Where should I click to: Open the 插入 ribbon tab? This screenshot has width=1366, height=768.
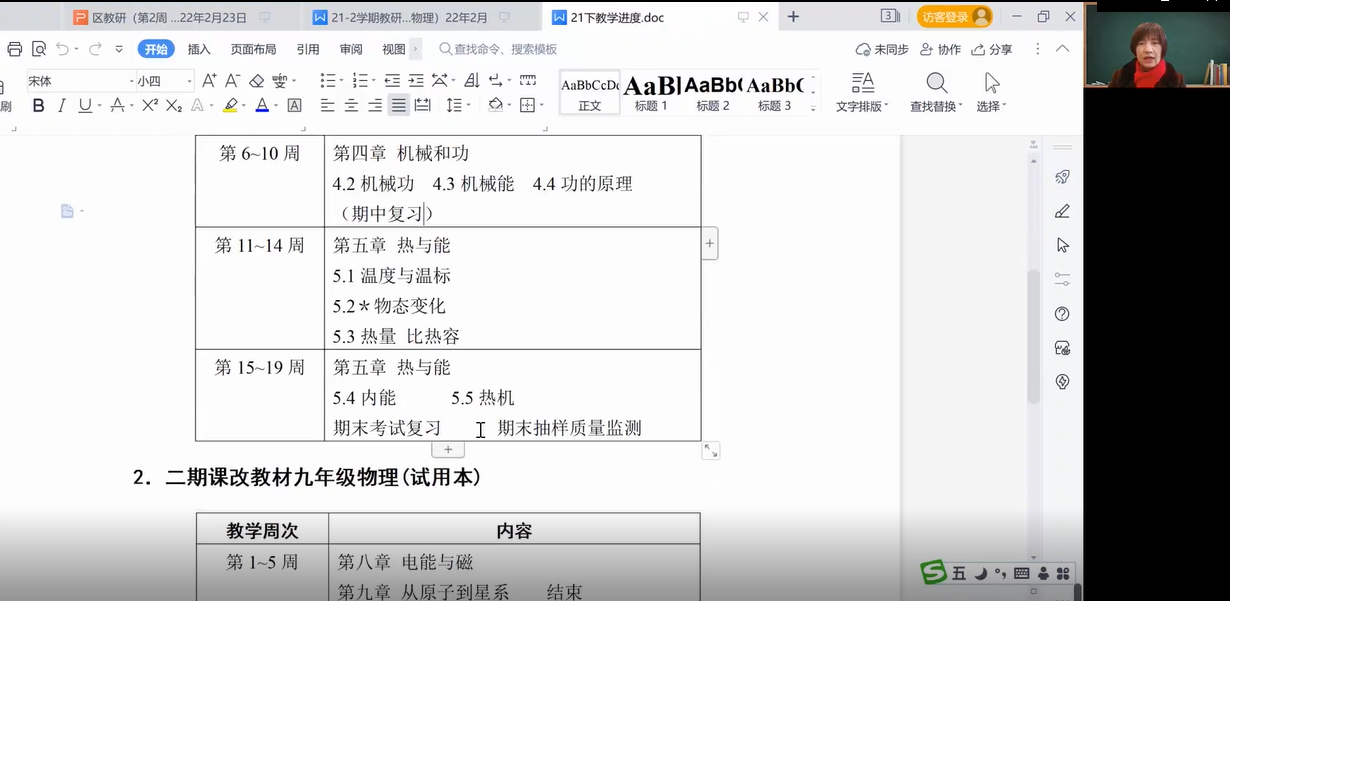pyautogui.click(x=199, y=49)
